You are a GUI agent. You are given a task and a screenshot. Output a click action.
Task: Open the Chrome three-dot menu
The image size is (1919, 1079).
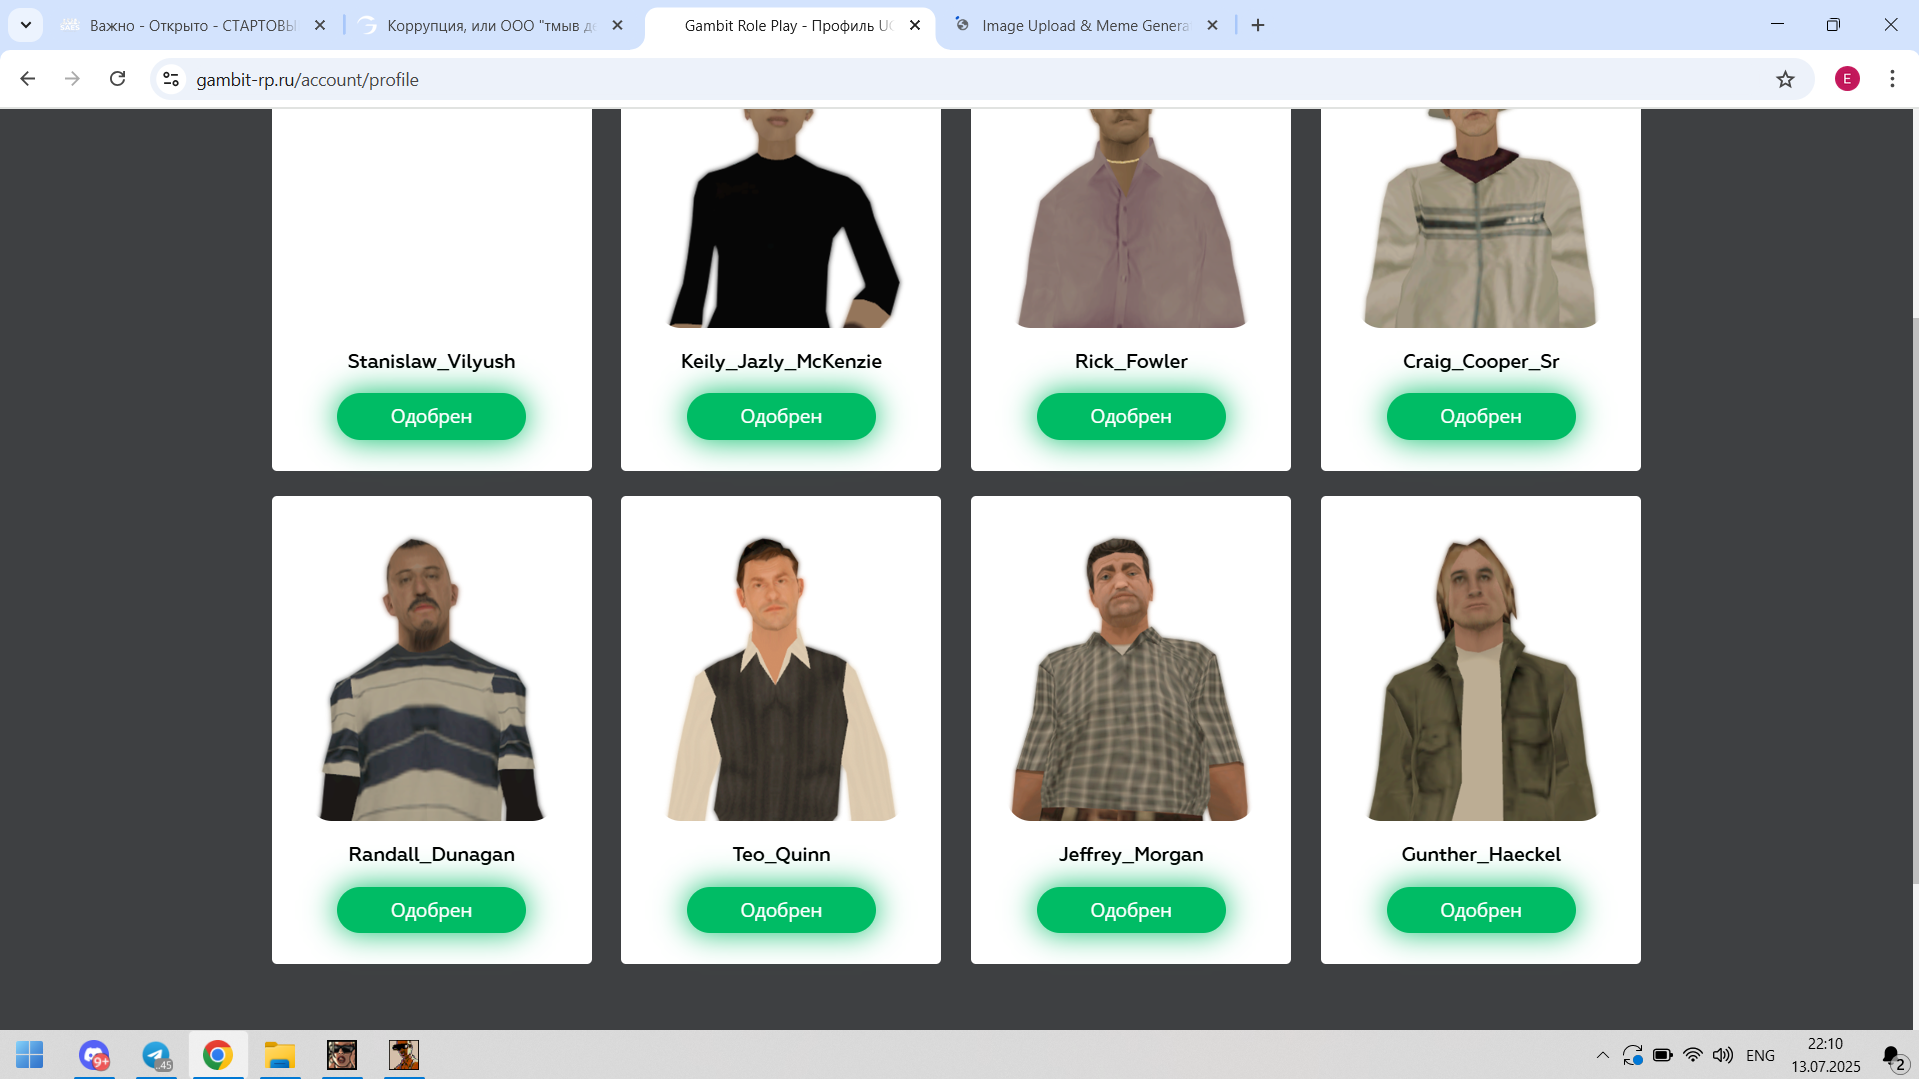click(1892, 79)
